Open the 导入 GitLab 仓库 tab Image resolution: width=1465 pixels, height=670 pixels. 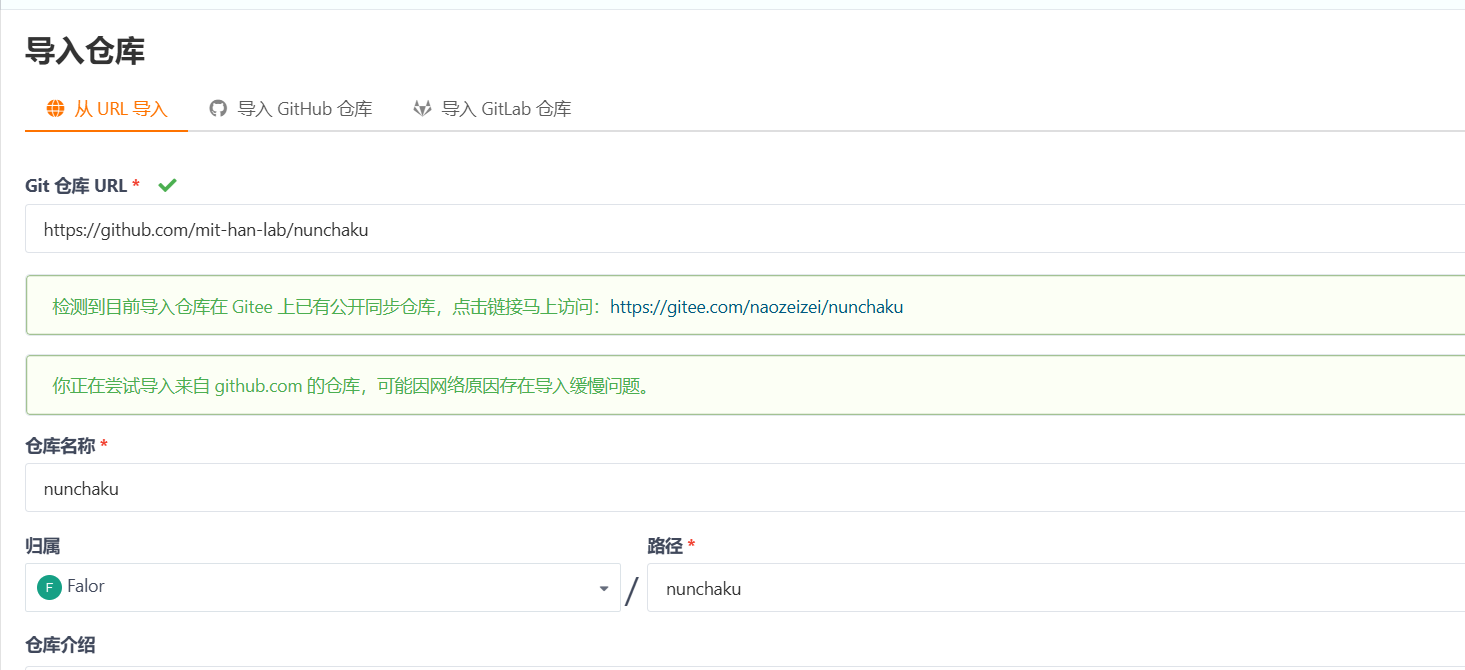492,109
